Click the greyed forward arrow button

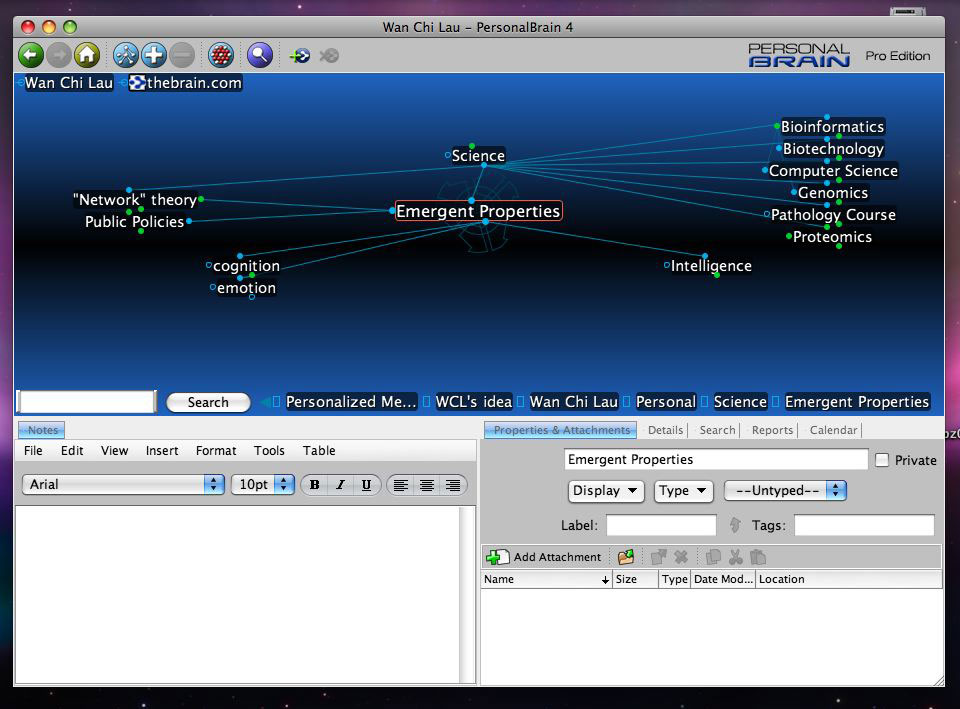click(x=59, y=56)
